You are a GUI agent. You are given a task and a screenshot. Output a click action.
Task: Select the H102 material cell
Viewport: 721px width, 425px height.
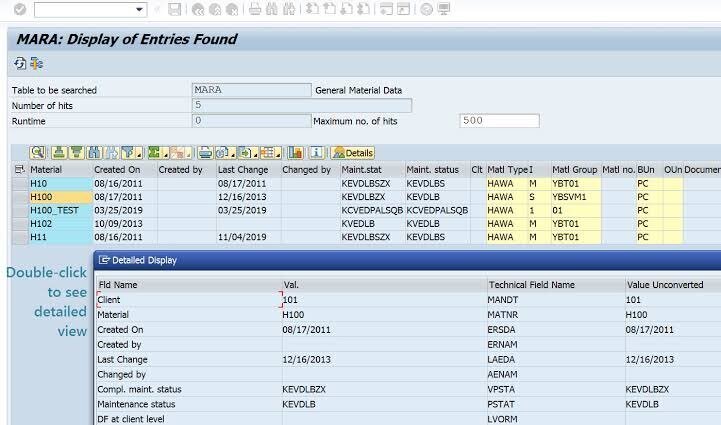coord(60,224)
